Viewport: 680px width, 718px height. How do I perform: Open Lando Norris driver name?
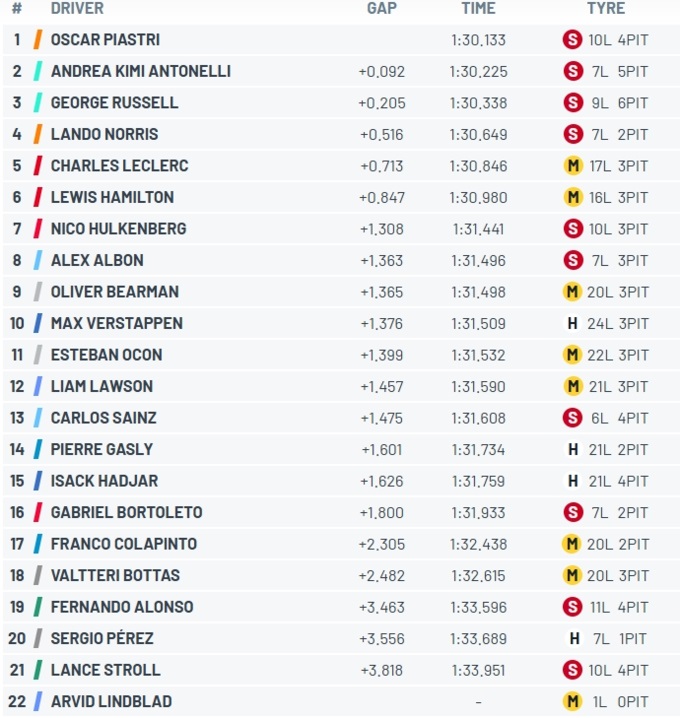[104, 134]
